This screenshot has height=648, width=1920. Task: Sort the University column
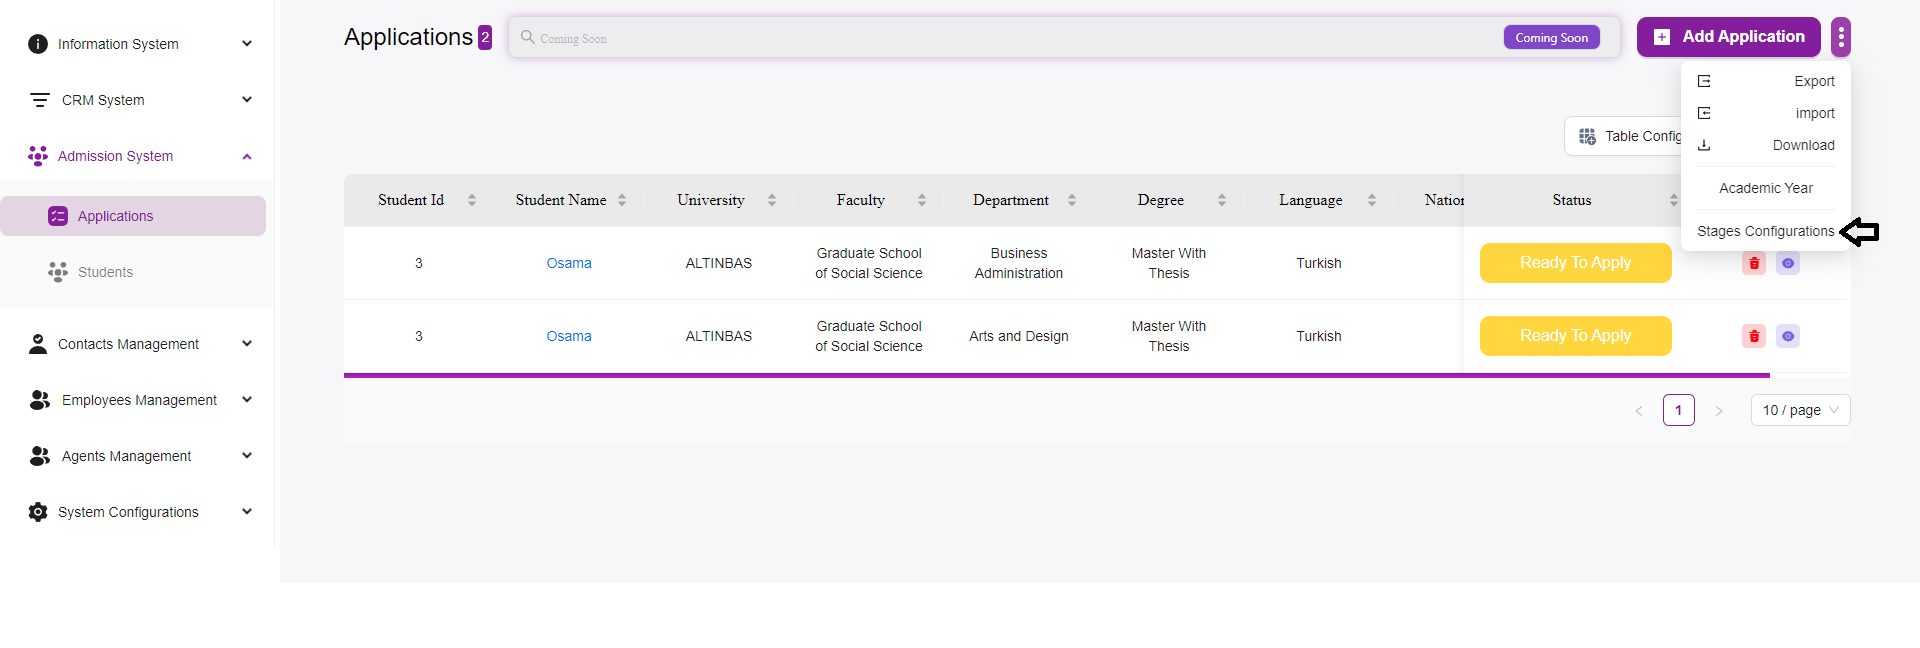[772, 200]
